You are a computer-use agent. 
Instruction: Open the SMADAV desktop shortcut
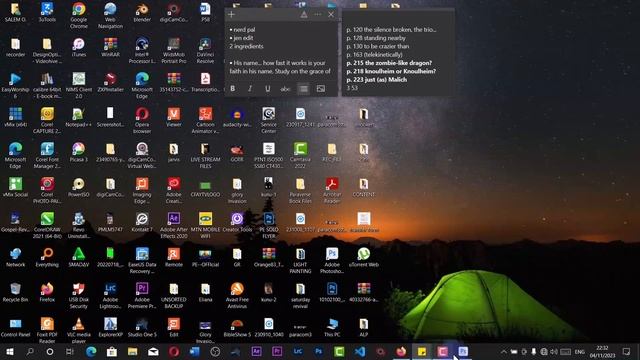coord(79,258)
